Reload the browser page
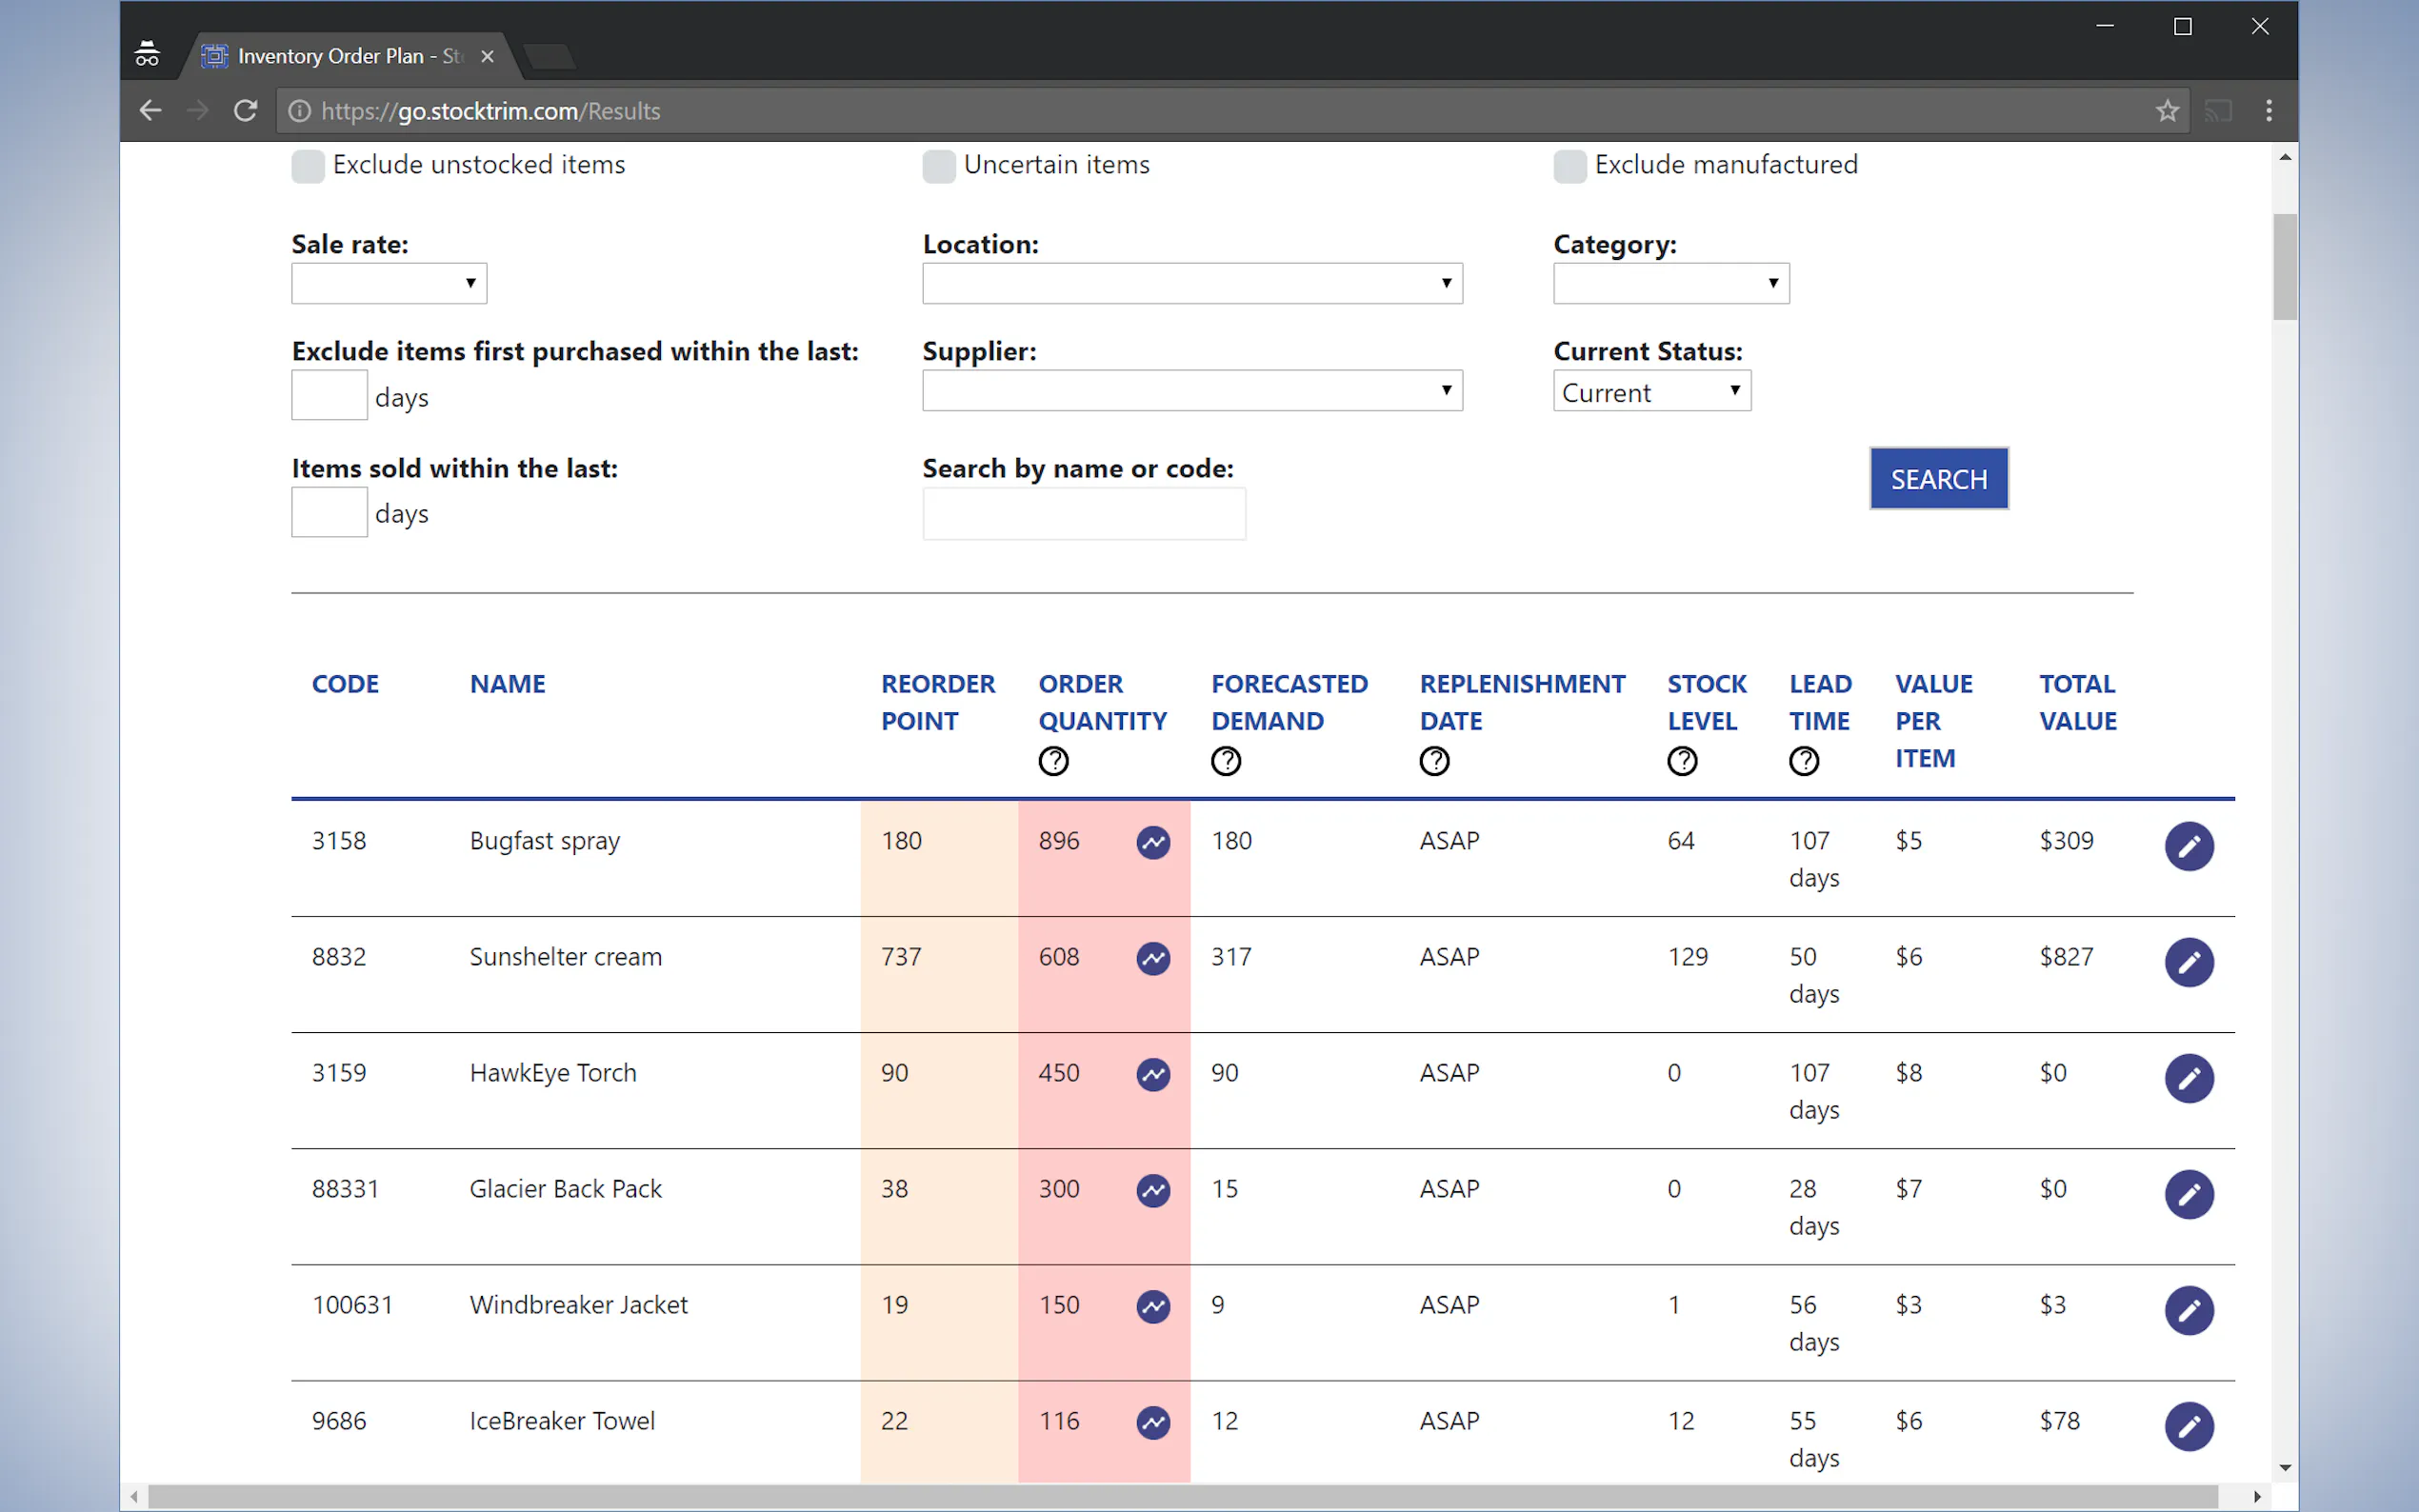The height and width of the screenshot is (1512, 2419). click(245, 111)
